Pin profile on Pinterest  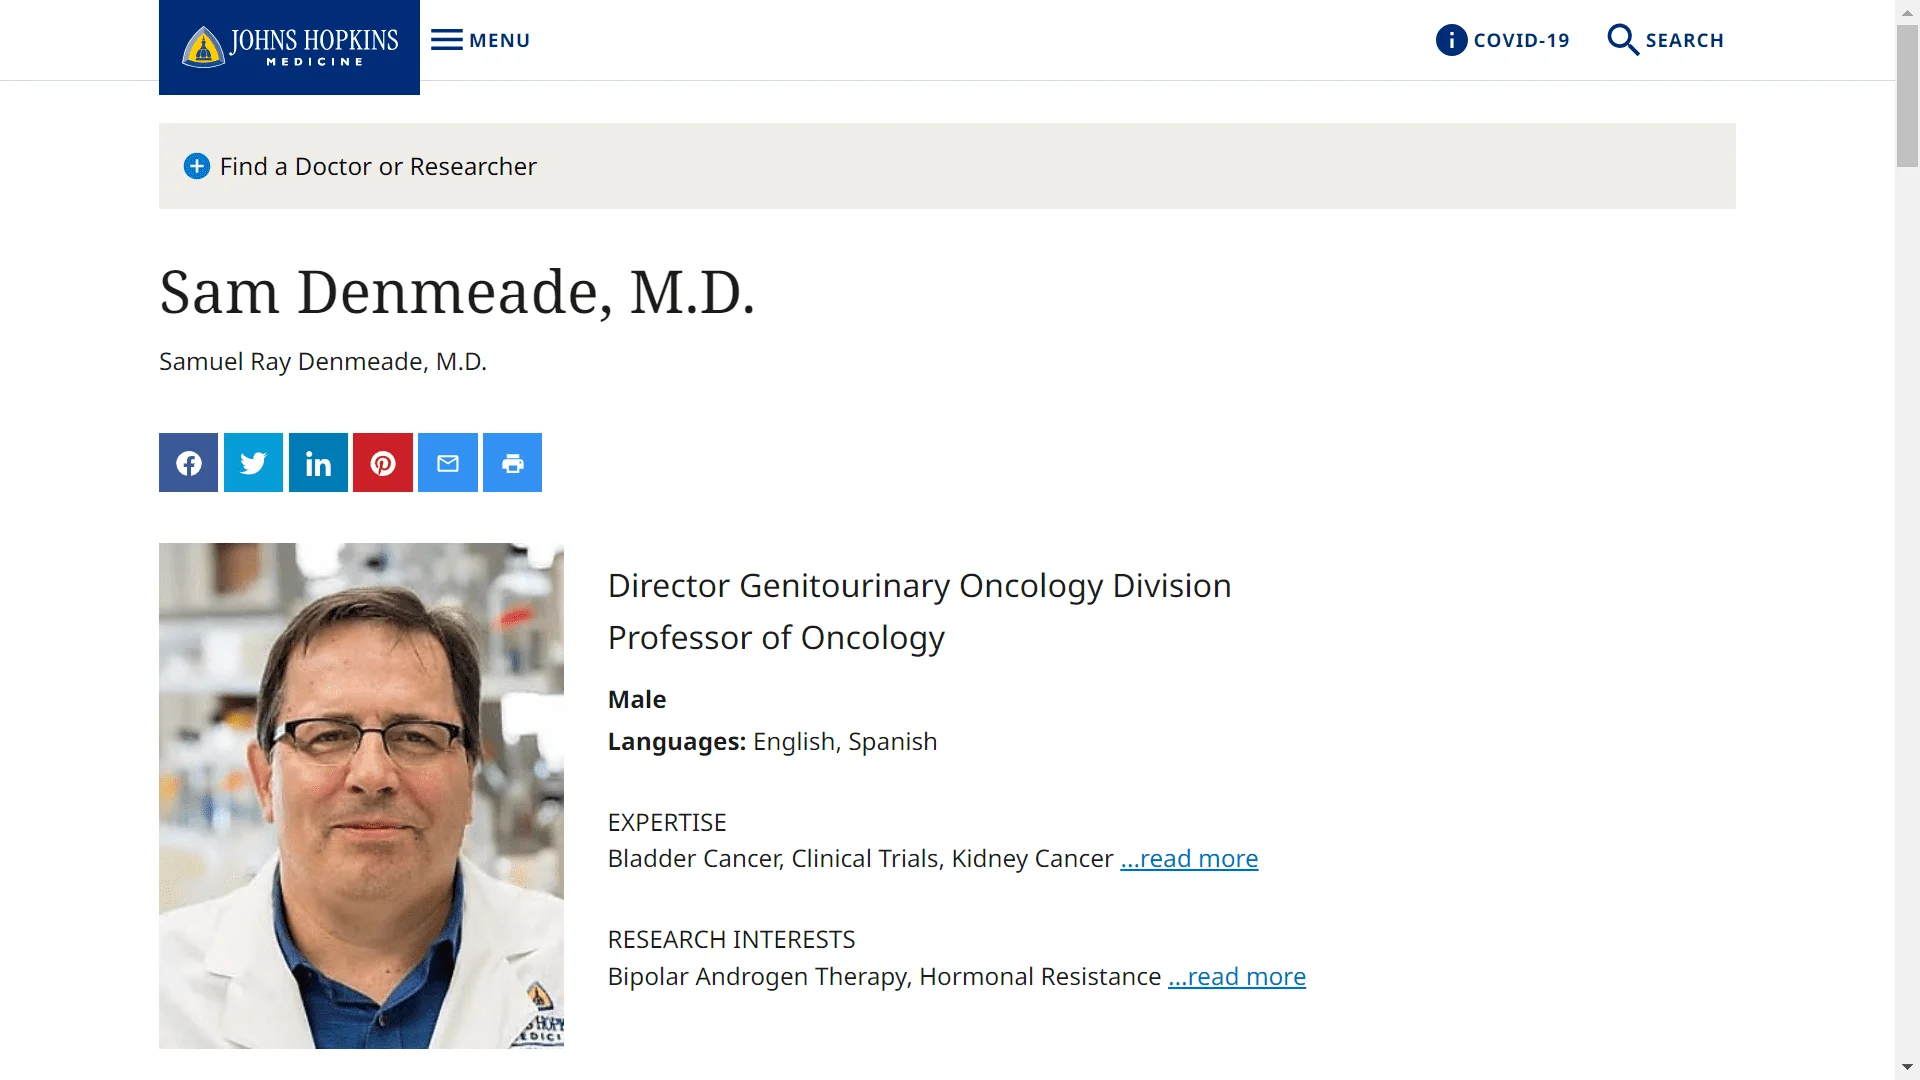click(x=383, y=462)
